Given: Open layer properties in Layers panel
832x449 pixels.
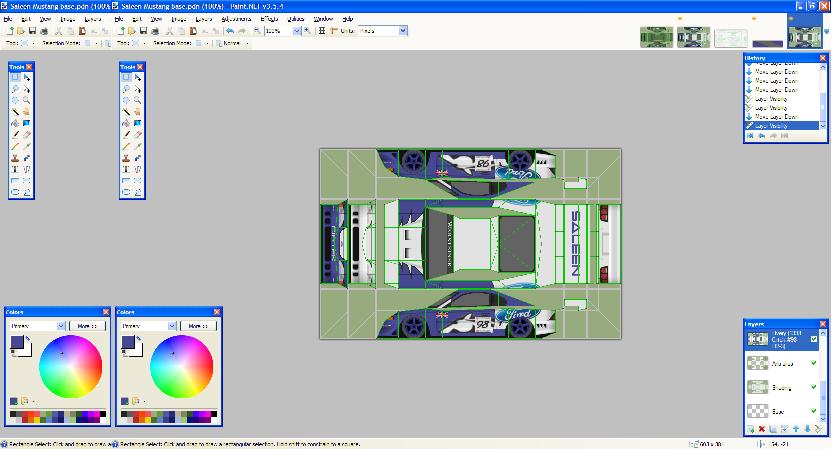Looking at the screenshot, I should click(818, 429).
